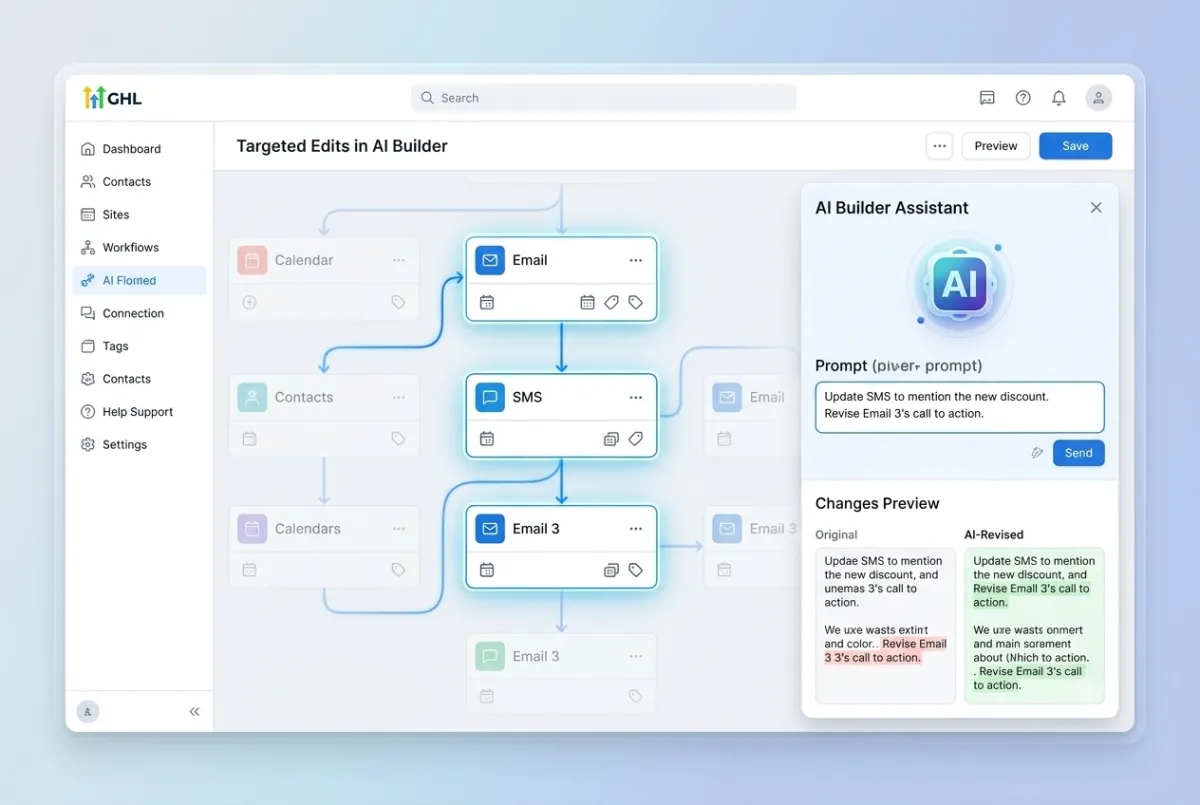Collapse the sidebar with the double chevron
This screenshot has height=805, width=1200.
[x=194, y=712]
